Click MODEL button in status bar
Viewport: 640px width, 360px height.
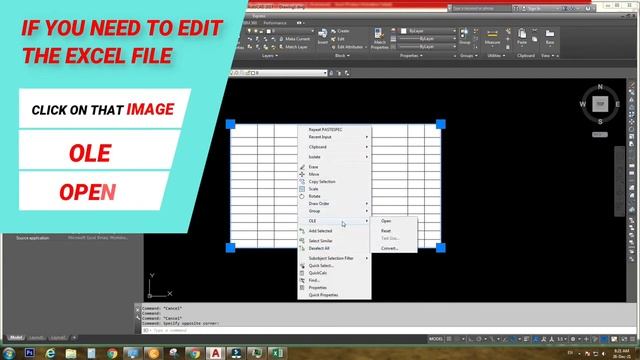coord(436,339)
